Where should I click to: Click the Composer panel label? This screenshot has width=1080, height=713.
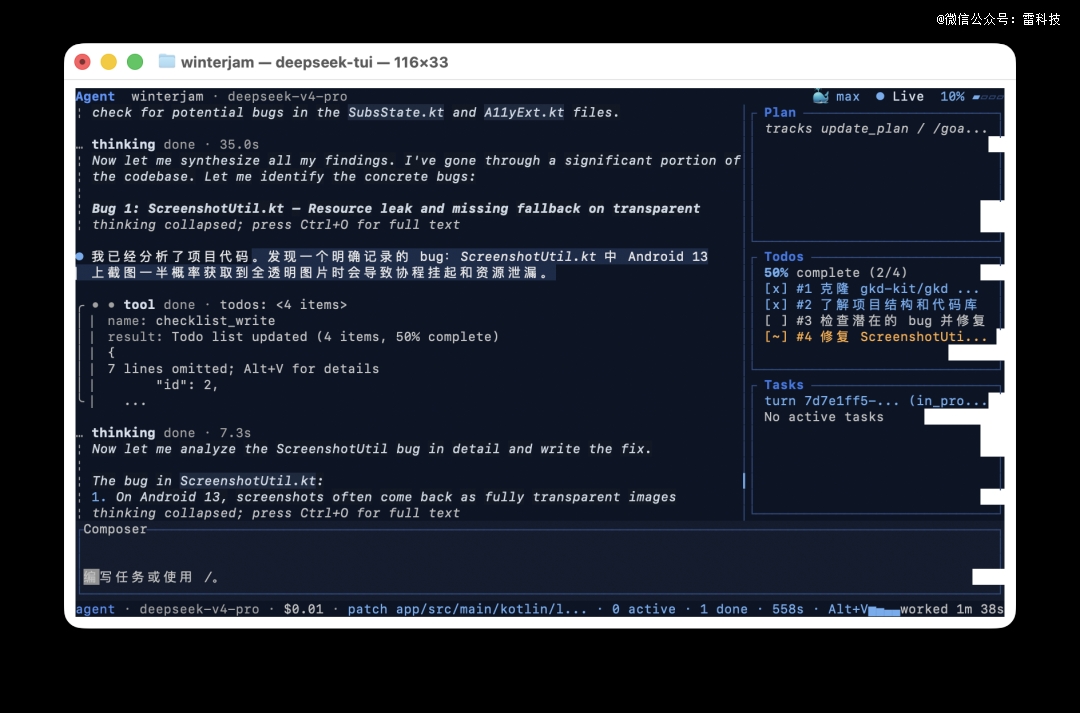[115, 529]
